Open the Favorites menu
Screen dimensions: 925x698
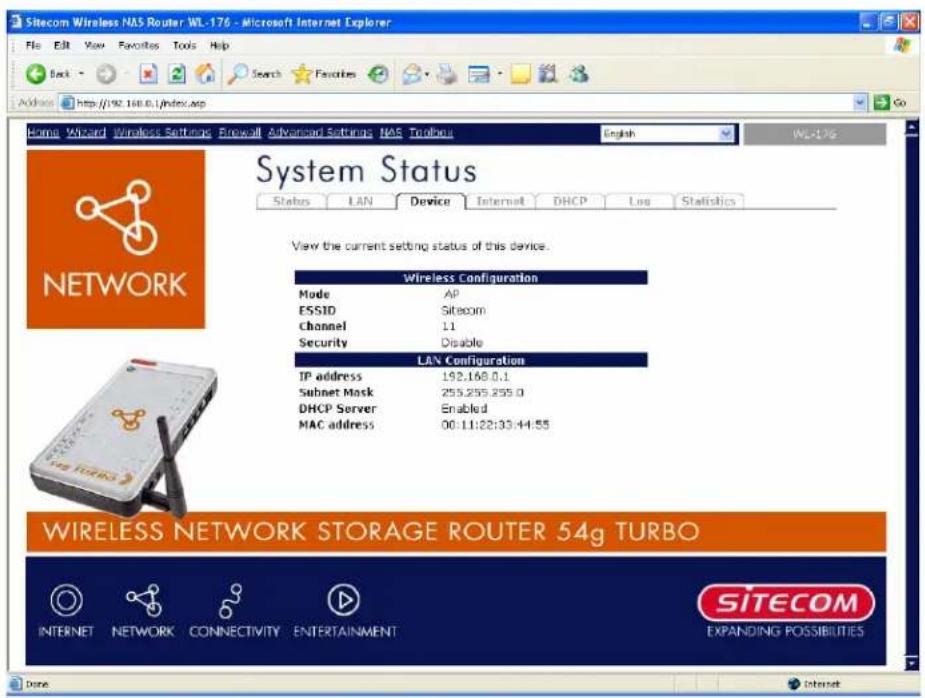(x=139, y=45)
